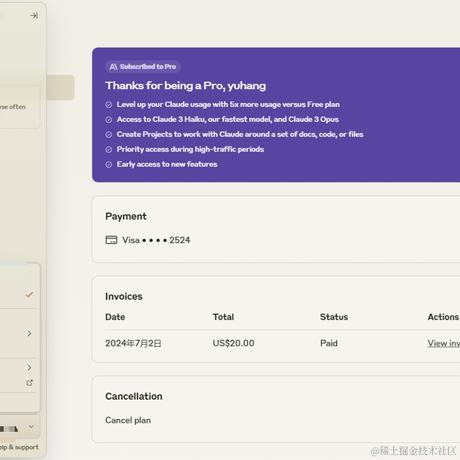Click 'Early access to new features' text

pos(167,164)
